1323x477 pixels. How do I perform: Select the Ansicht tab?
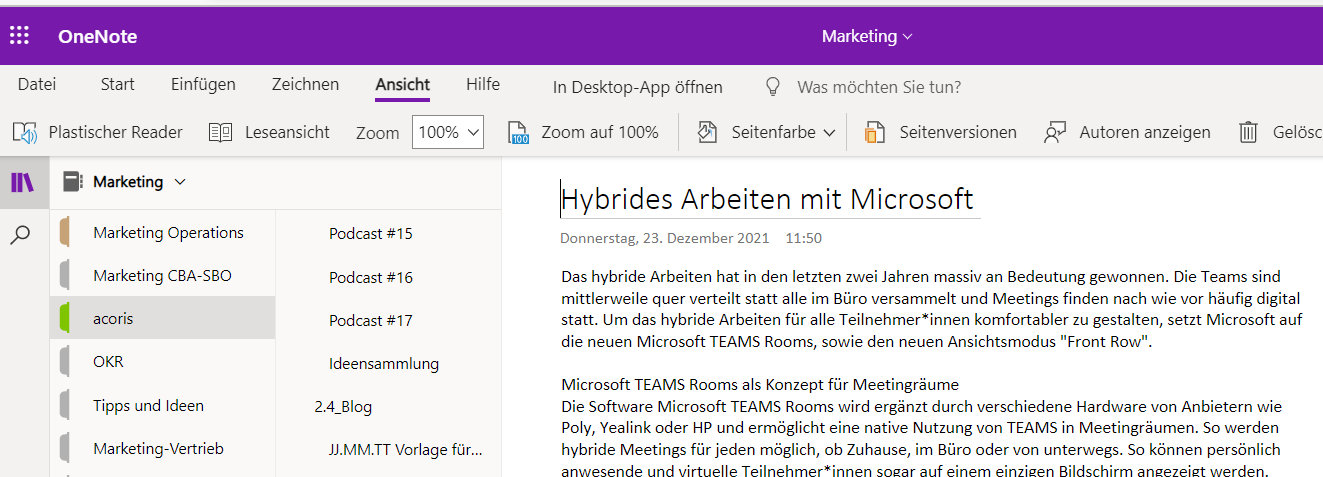pos(403,85)
